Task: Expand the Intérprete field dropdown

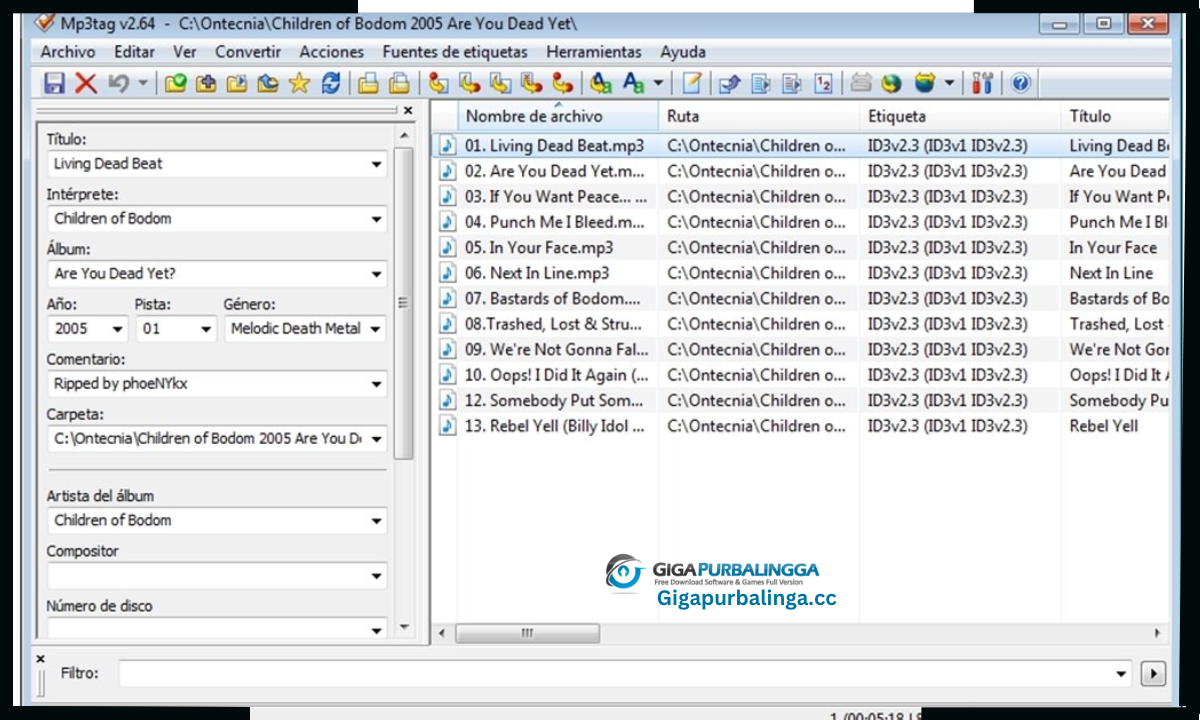Action: point(377,219)
